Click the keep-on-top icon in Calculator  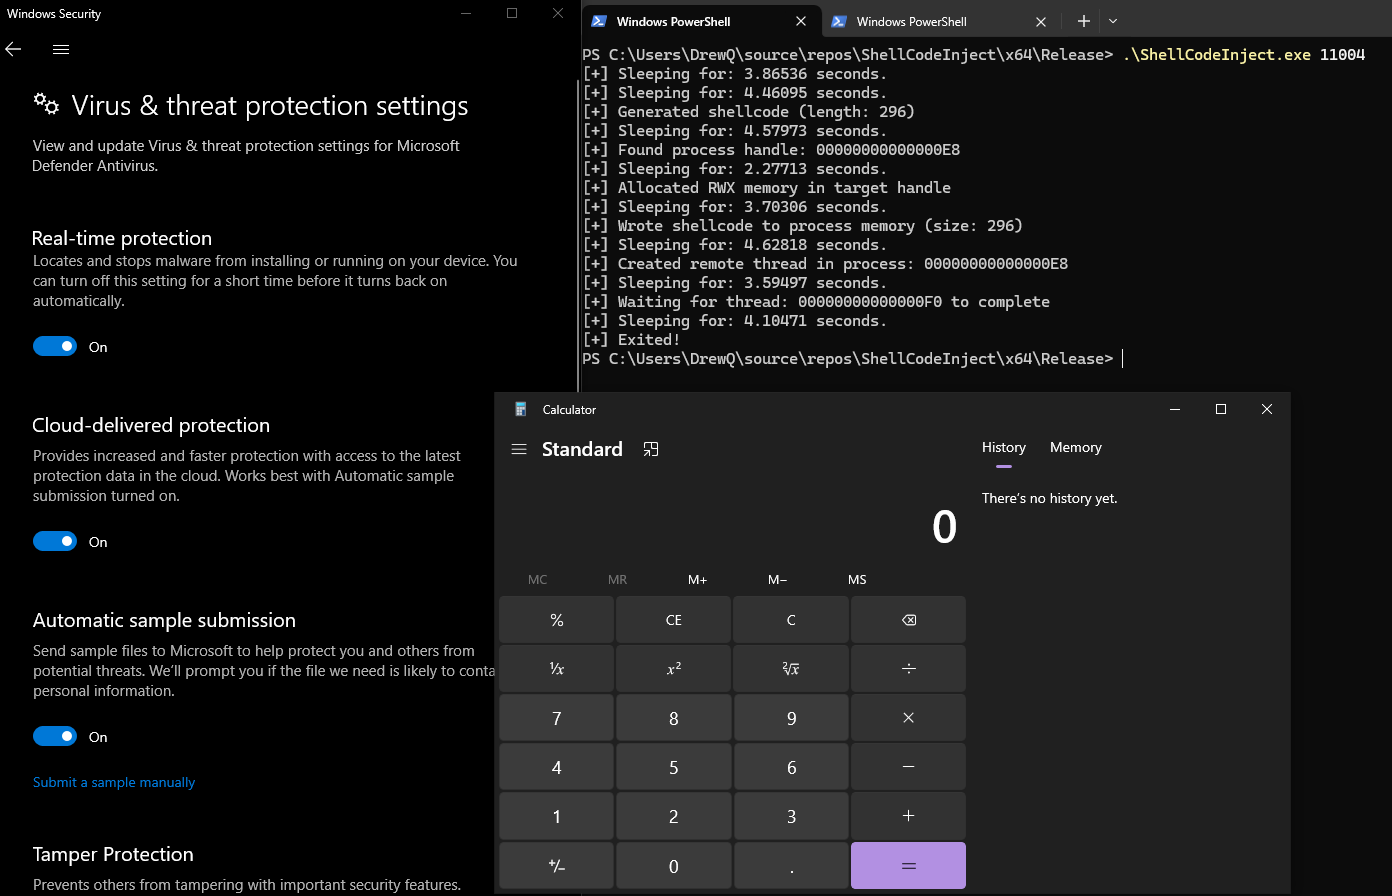[x=651, y=449]
